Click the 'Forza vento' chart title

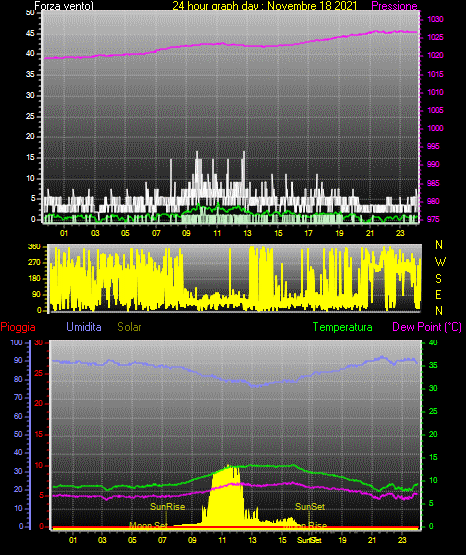pyautogui.click(x=64, y=6)
